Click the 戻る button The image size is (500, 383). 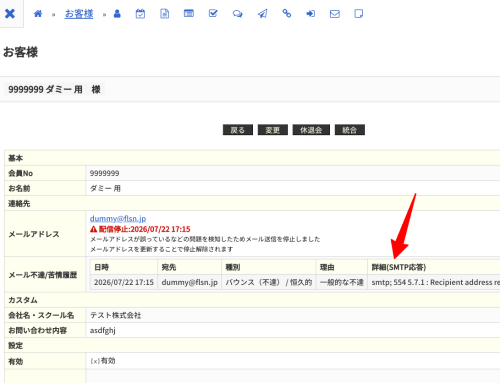click(238, 130)
